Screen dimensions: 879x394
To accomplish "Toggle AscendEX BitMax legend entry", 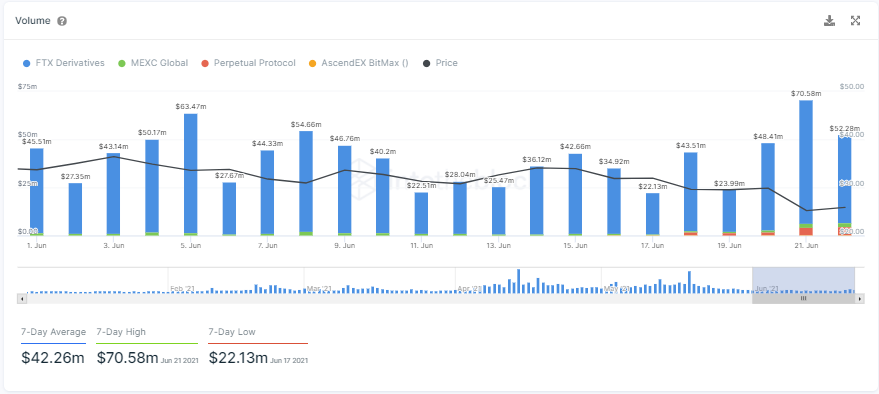I will coord(358,63).
